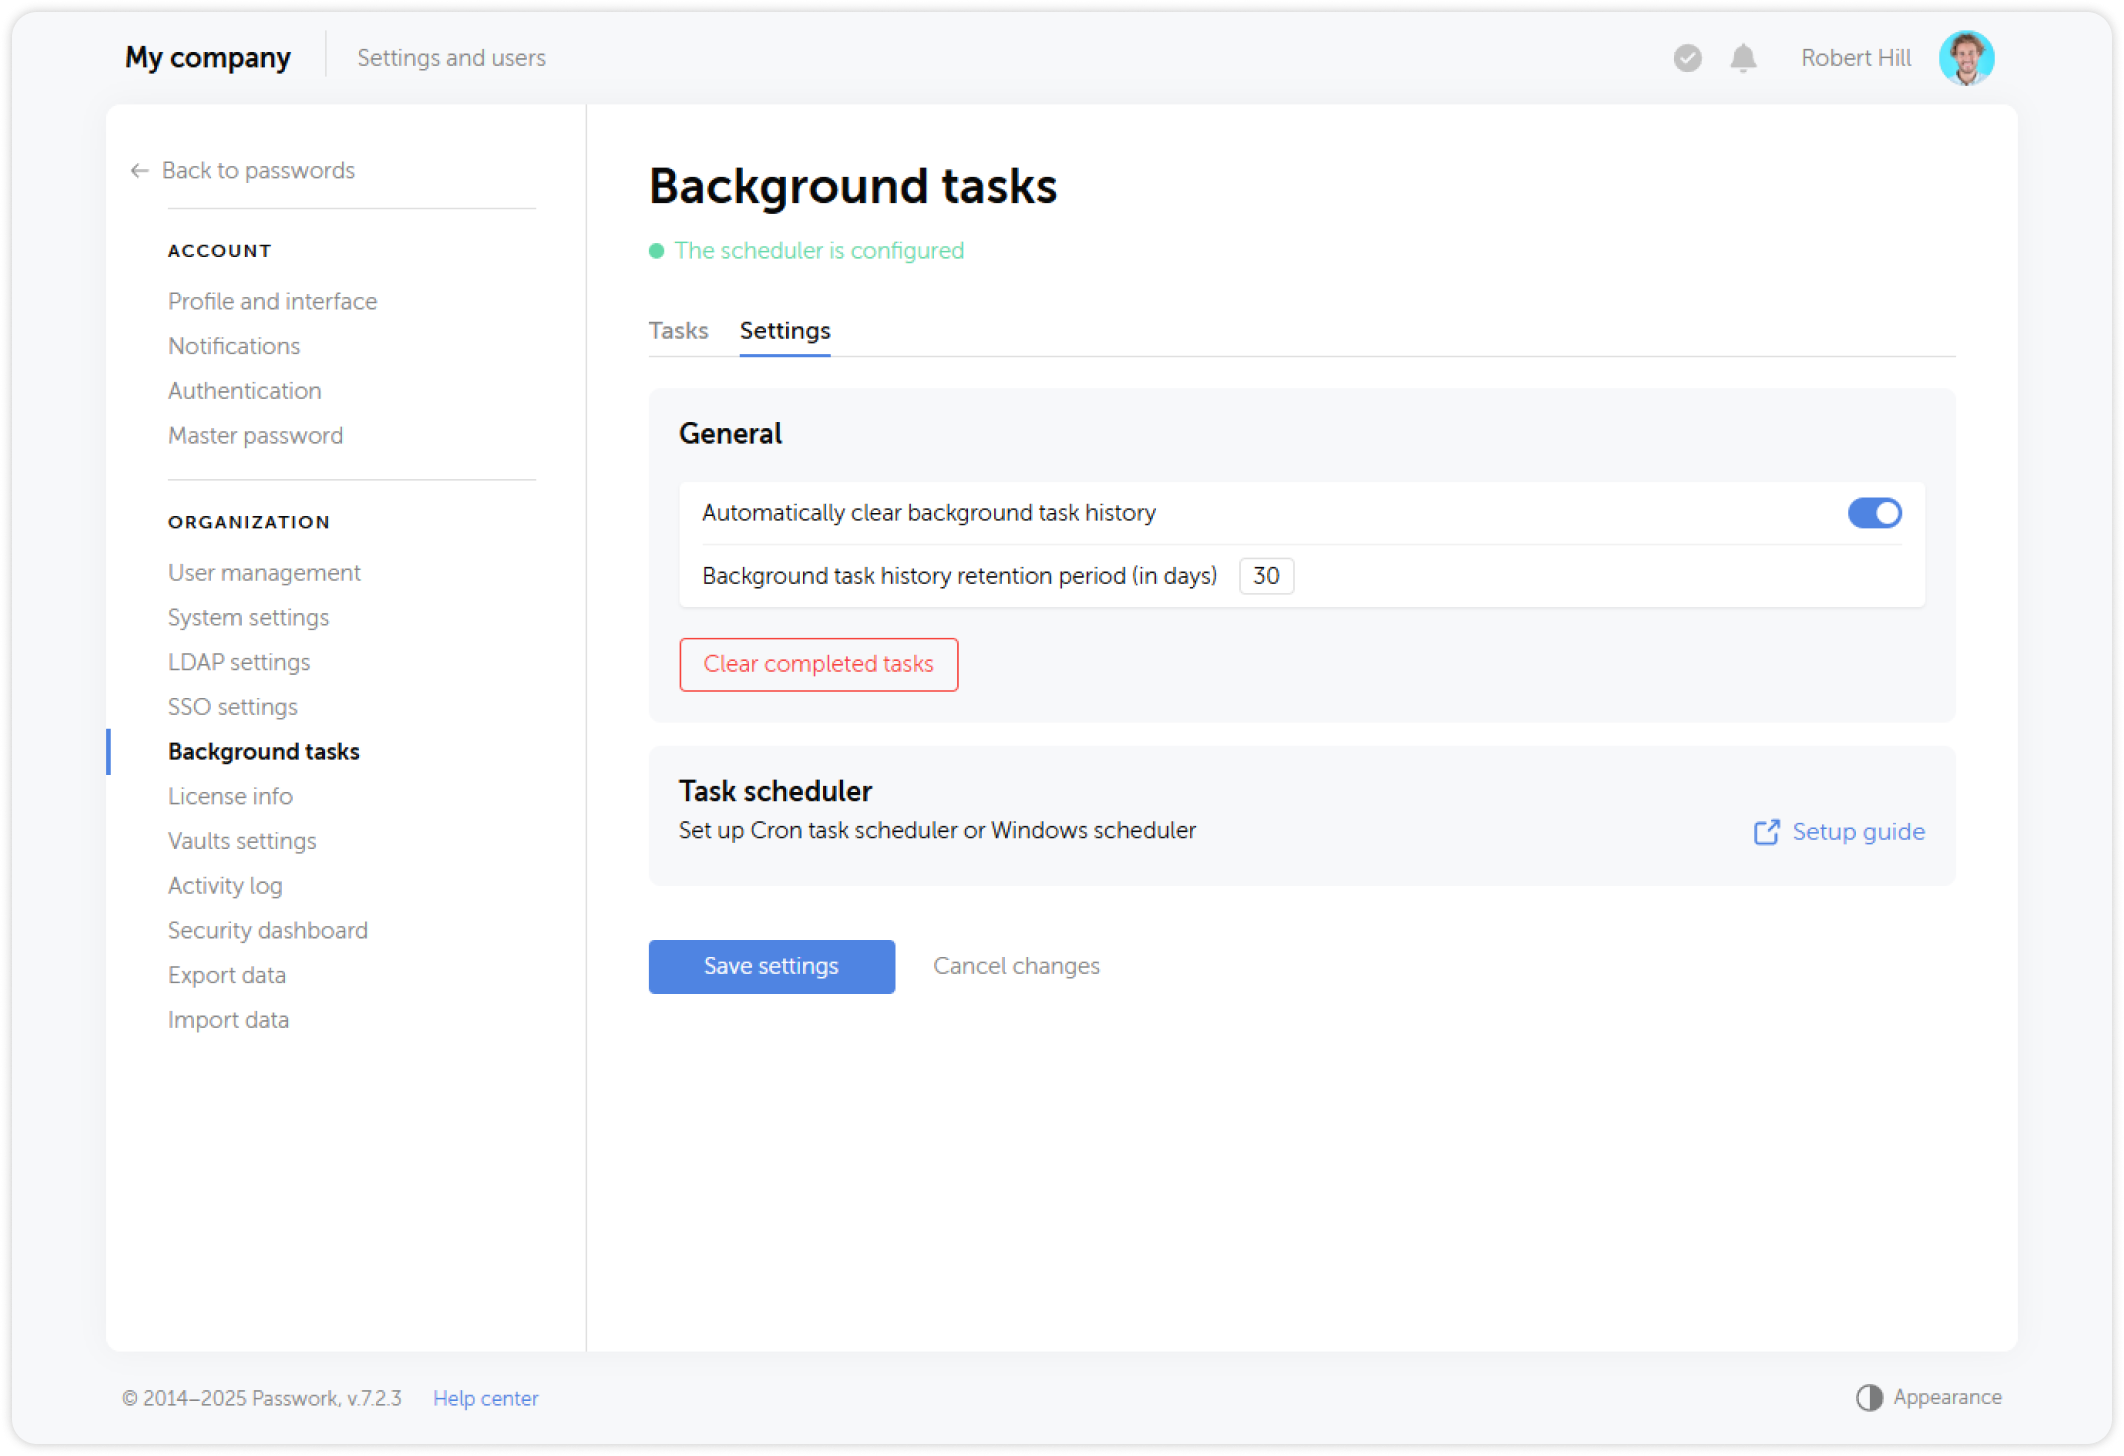This screenshot has height=1456, width=2124.
Task: Open the Setup guide link
Action: pyautogui.click(x=1857, y=832)
